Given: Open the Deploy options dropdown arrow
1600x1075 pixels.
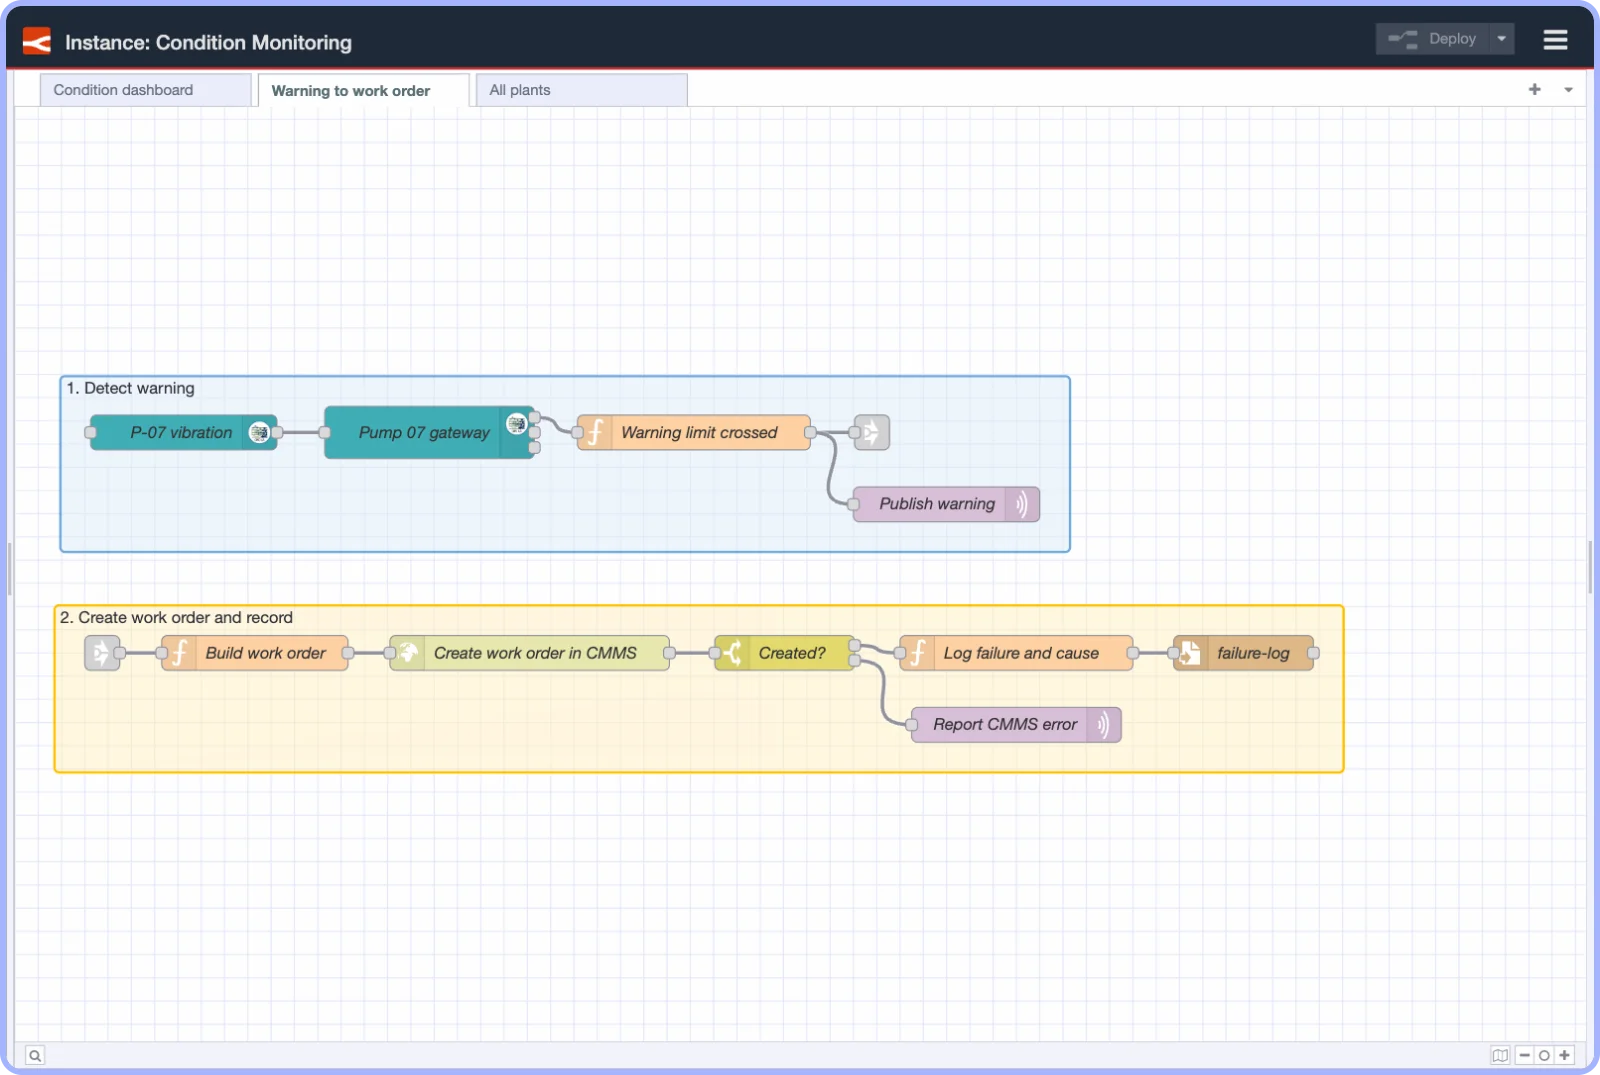Looking at the screenshot, I should coord(1501,39).
